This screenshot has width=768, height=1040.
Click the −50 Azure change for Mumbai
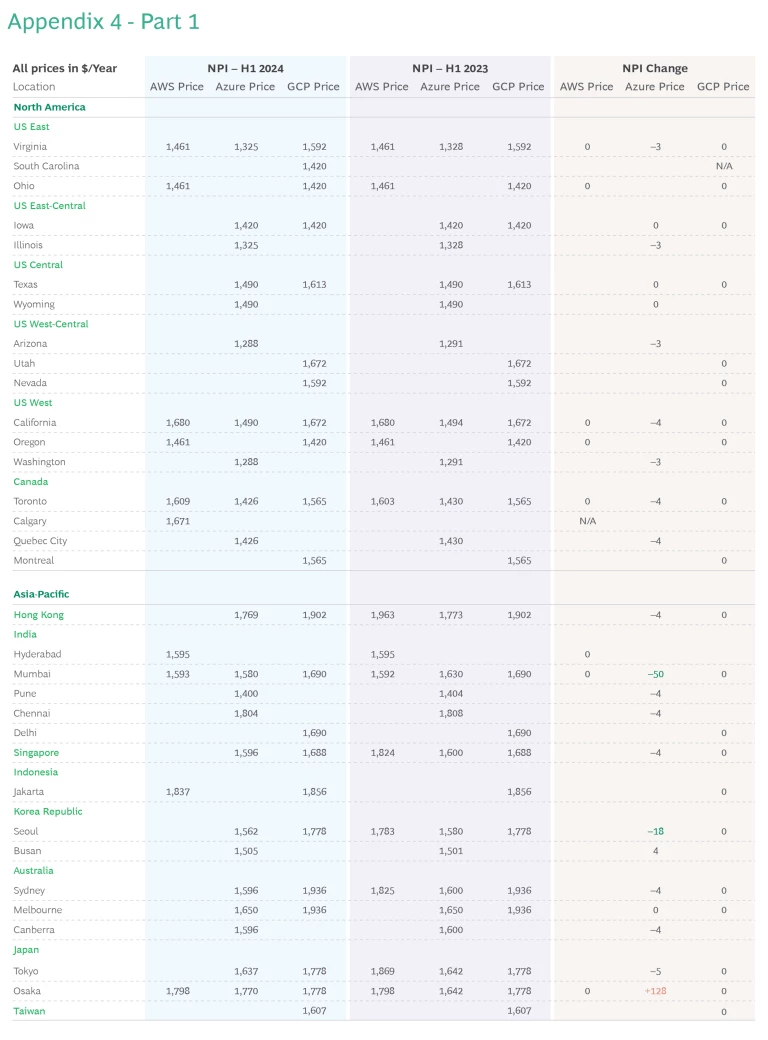point(655,674)
